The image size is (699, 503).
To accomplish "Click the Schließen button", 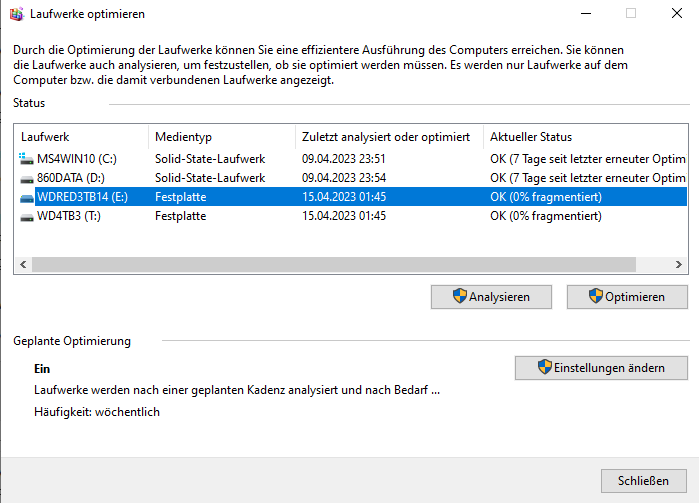I will (644, 481).
